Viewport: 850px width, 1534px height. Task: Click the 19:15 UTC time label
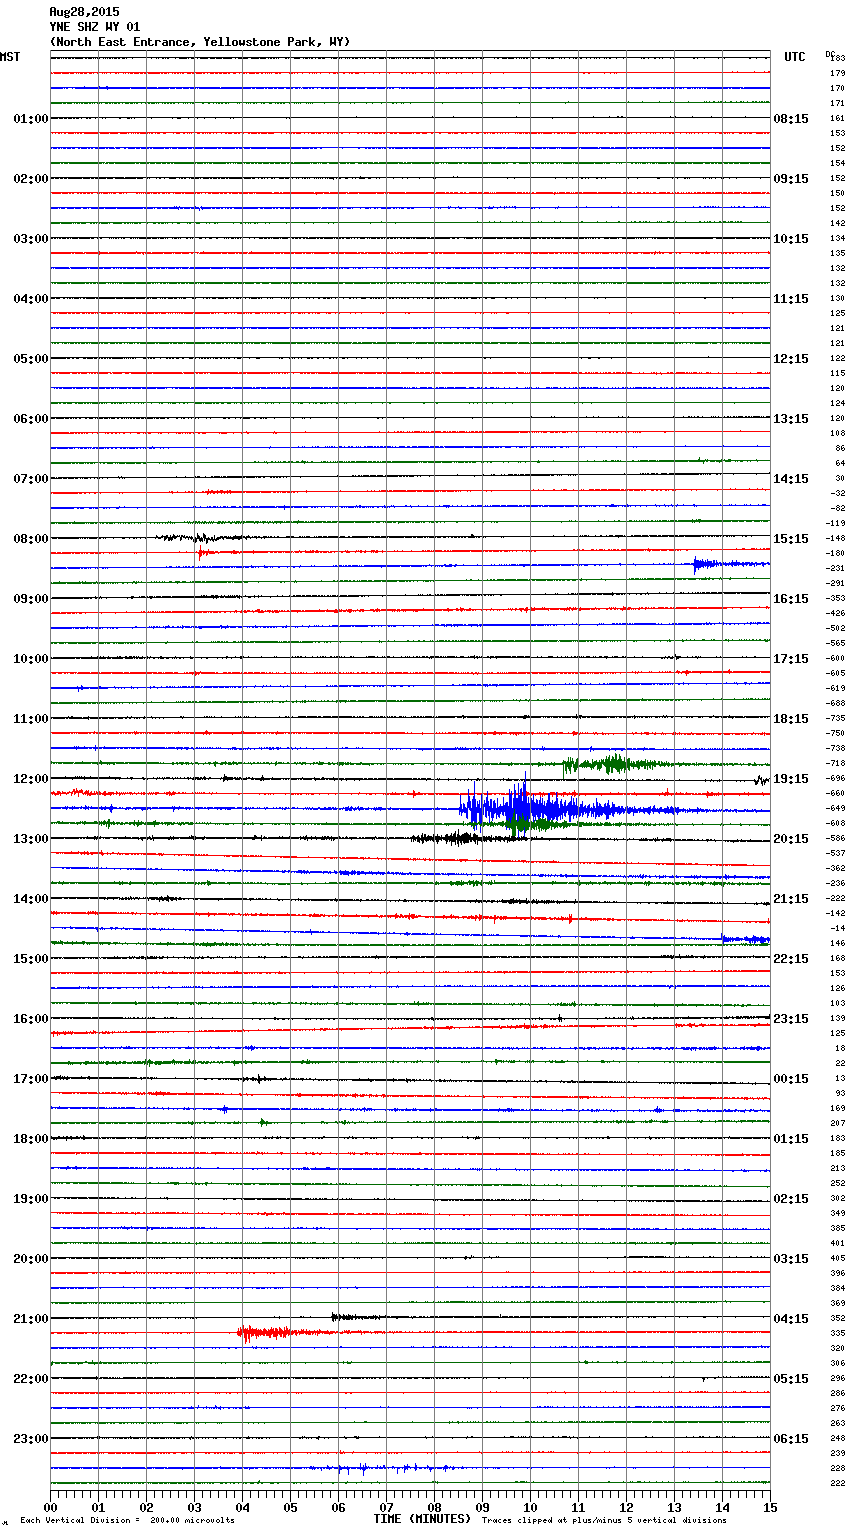pos(791,779)
